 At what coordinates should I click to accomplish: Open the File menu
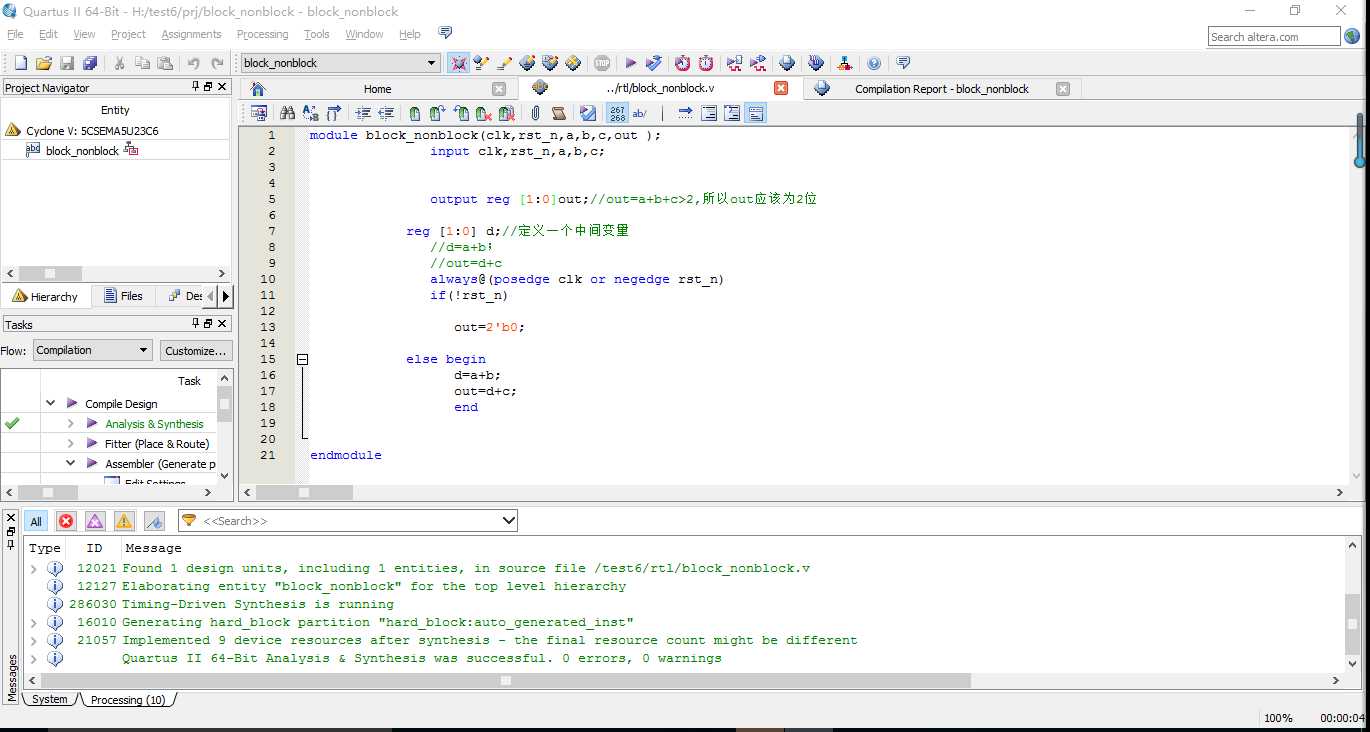pyautogui.click(x=15, y=34)
